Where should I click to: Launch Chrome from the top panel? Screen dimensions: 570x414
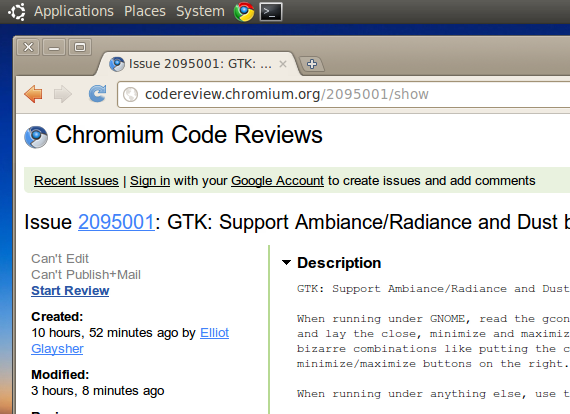(244, 12)
